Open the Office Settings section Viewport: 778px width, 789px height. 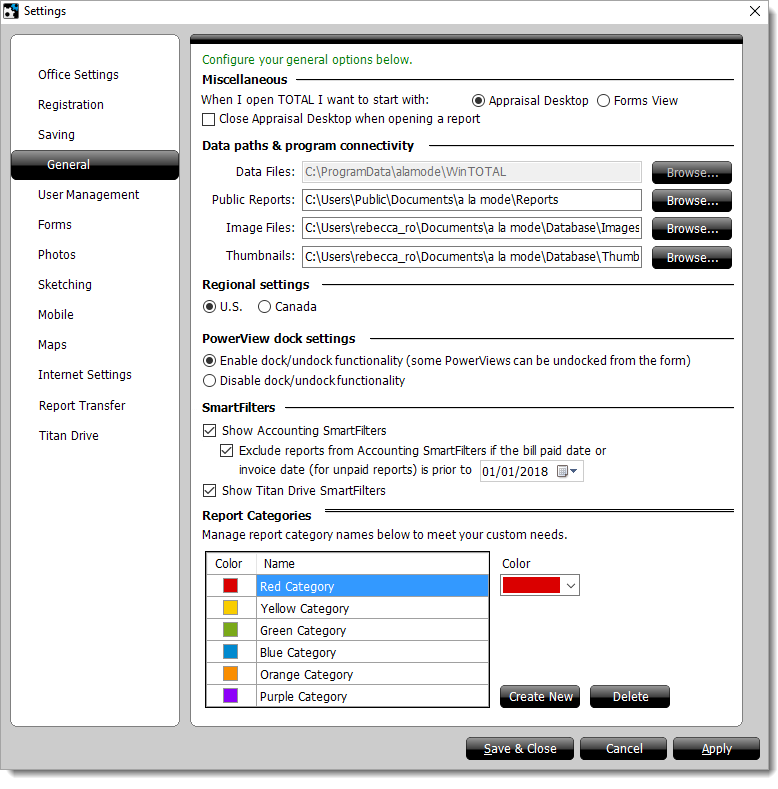78,75
